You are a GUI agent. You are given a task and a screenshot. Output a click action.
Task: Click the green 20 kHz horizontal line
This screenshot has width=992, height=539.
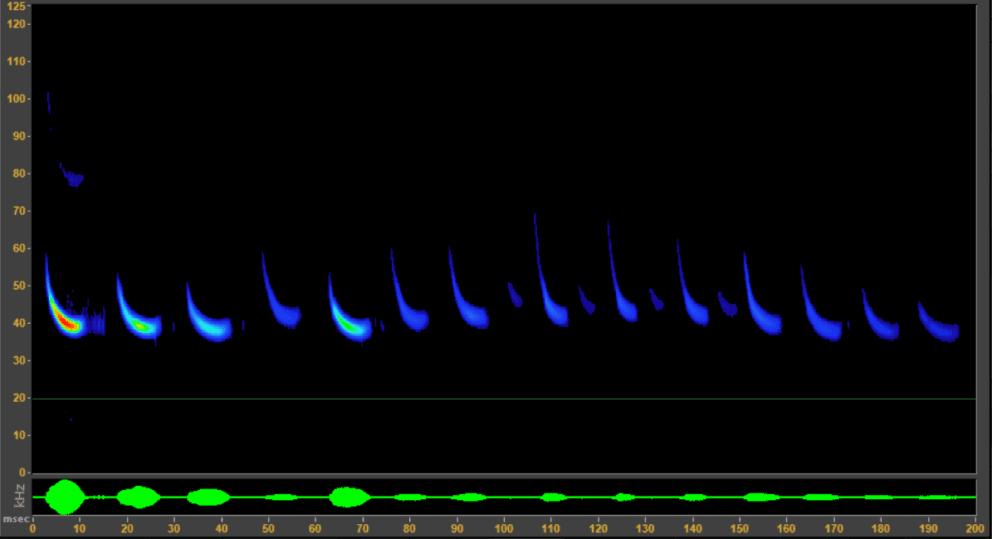(x=500, y=399)
